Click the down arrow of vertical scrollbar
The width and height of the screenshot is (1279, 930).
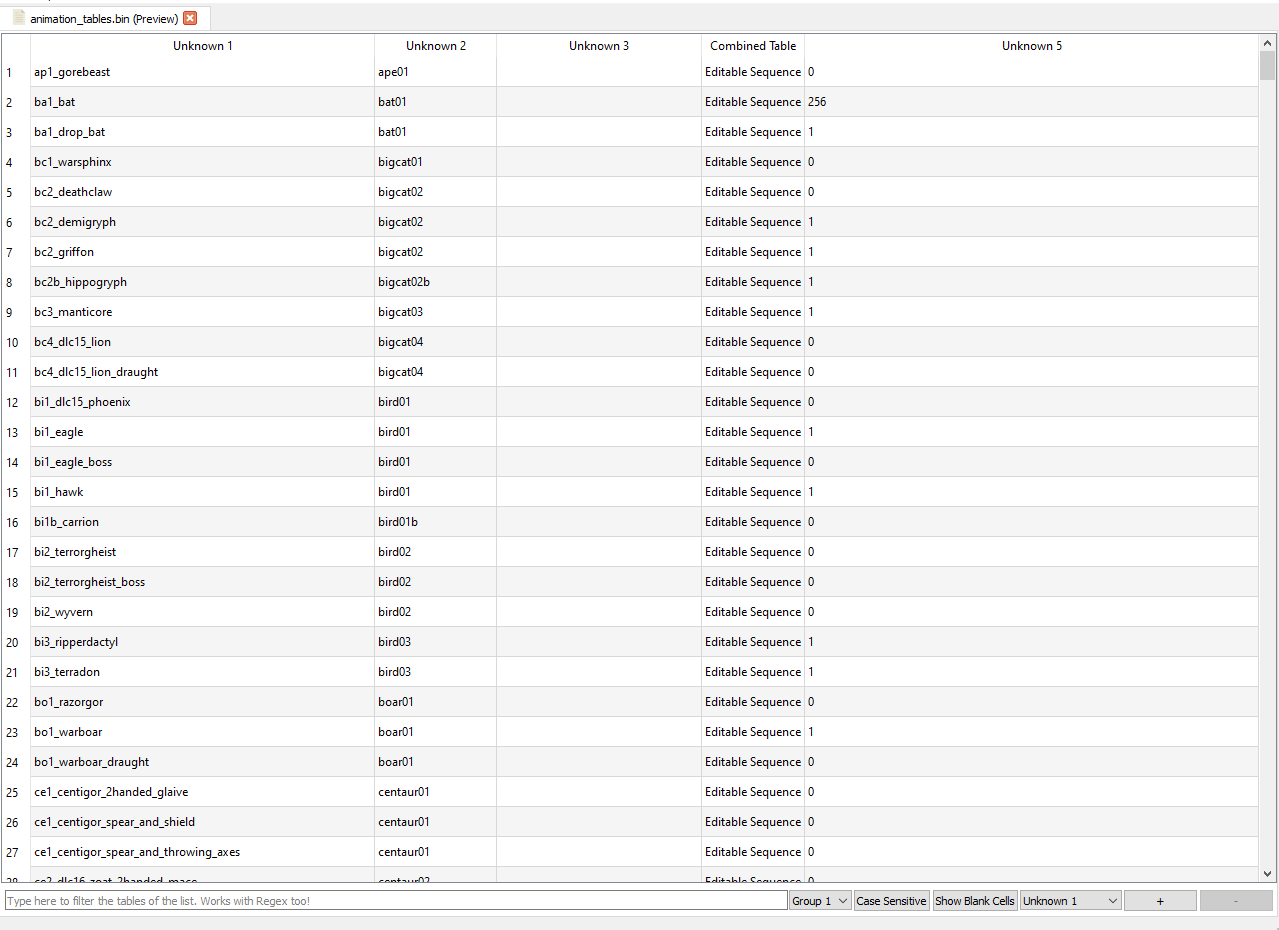(1268, 873)
